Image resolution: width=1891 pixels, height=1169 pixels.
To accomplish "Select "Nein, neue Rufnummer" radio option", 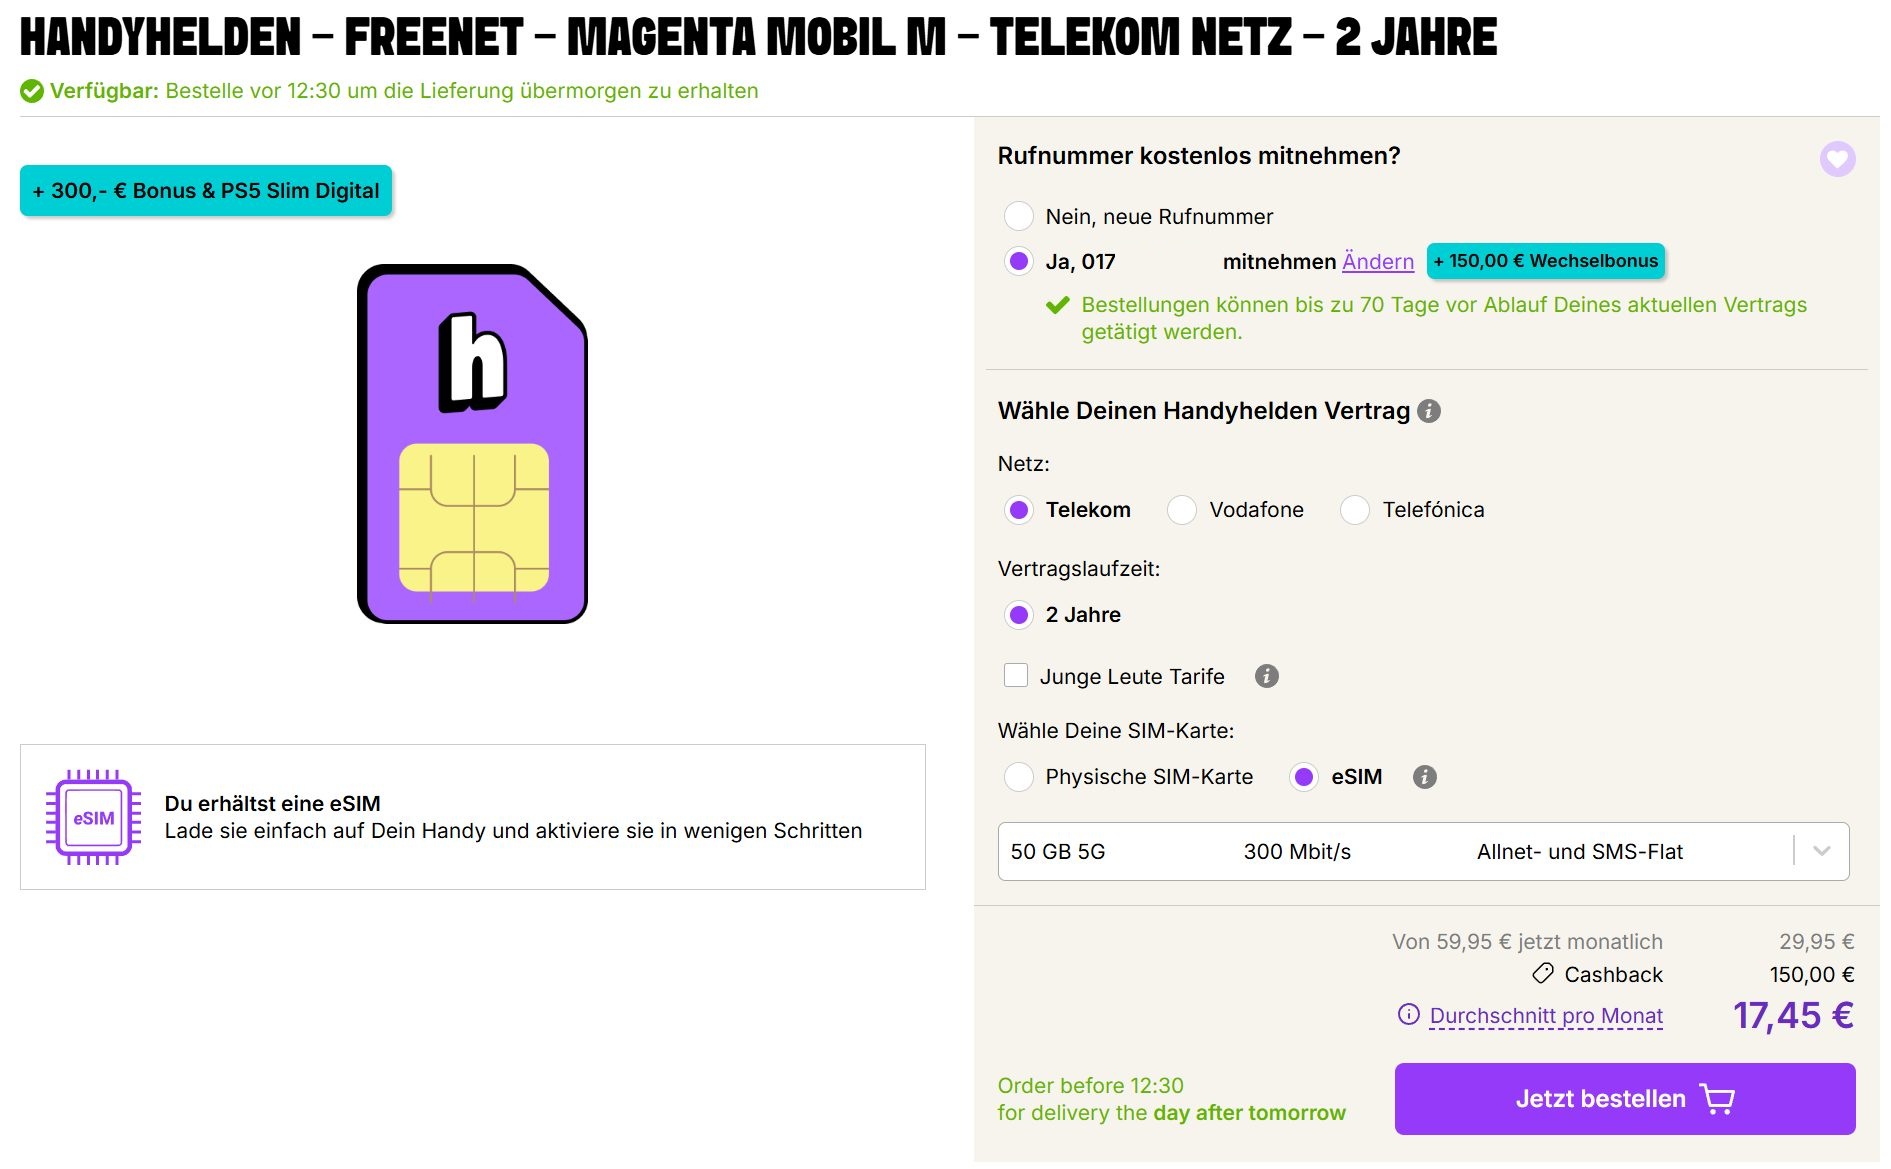I will point(1019,216).
